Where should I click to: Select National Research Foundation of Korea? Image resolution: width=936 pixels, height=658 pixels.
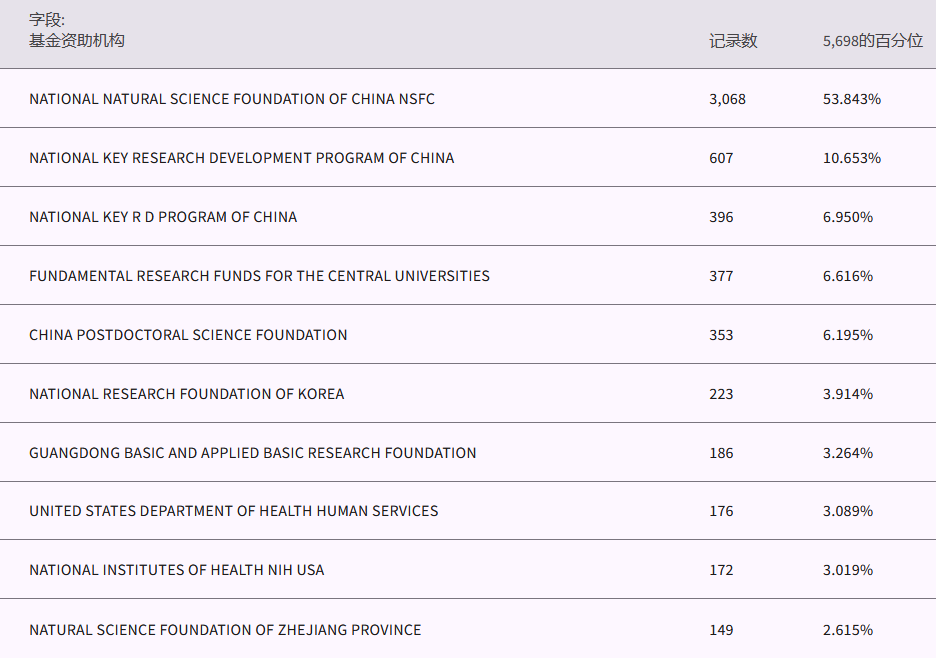[x=186, y=394]
